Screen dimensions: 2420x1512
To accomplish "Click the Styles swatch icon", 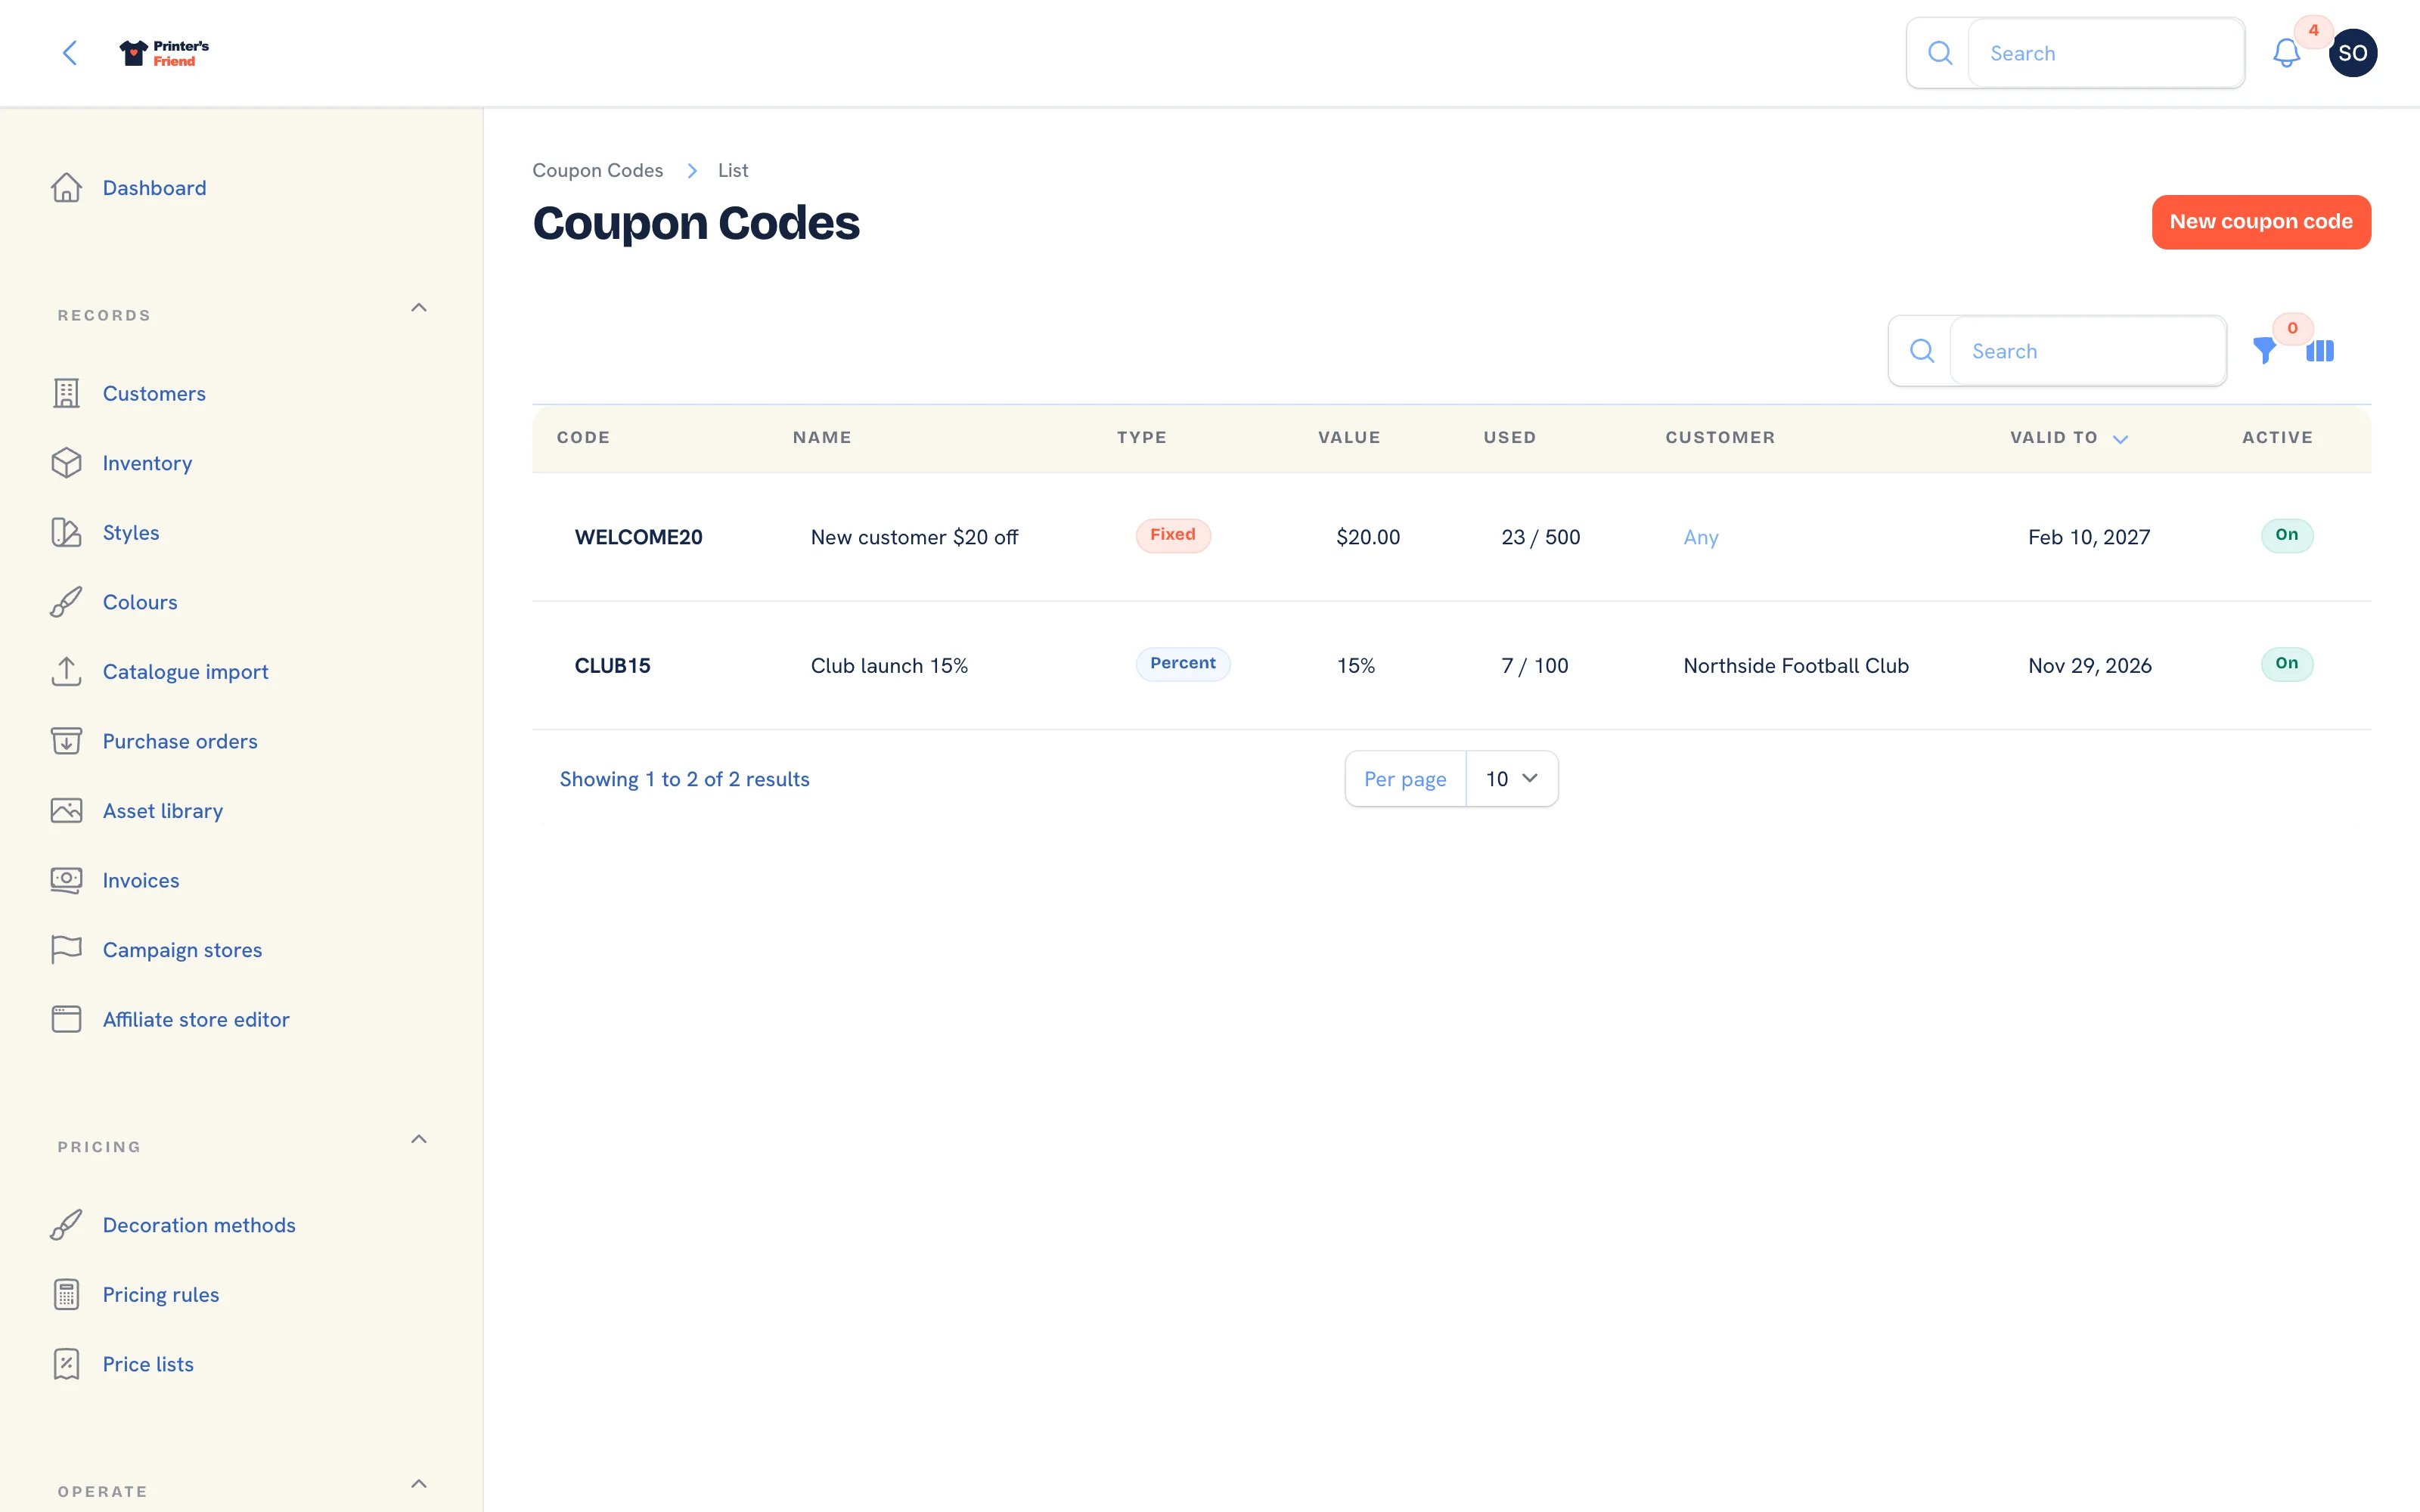I will [x=66, y=532].
